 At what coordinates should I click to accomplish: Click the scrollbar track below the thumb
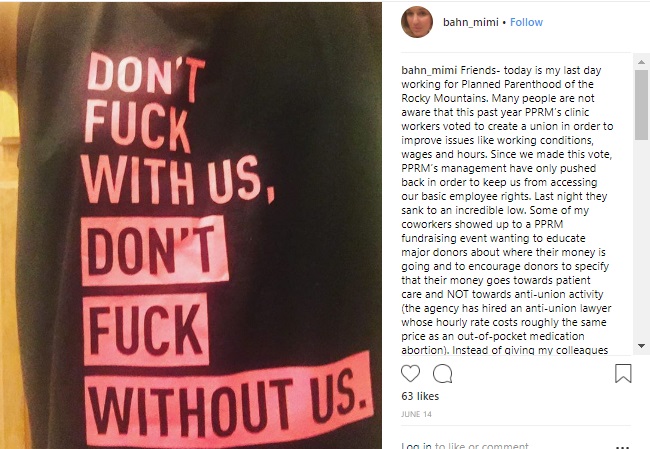[641, 240]
